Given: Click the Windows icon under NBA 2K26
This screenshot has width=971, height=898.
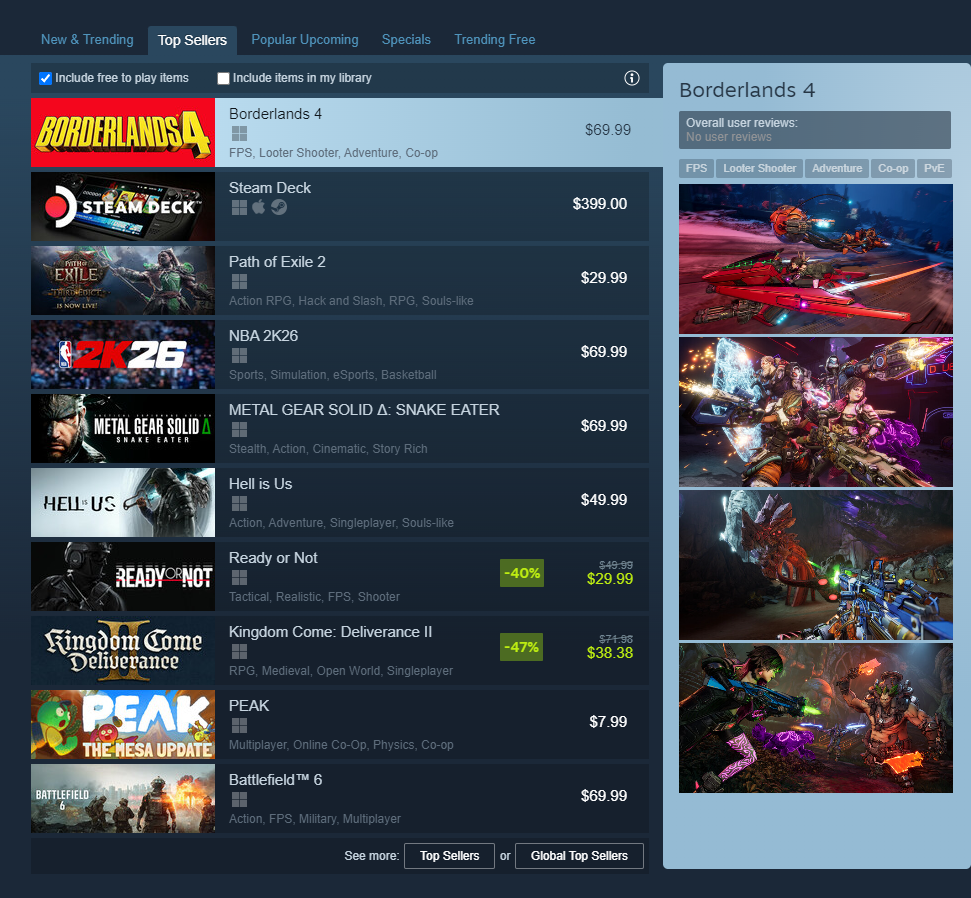Looking at the screenshot, I should click(x=239, y=355).
